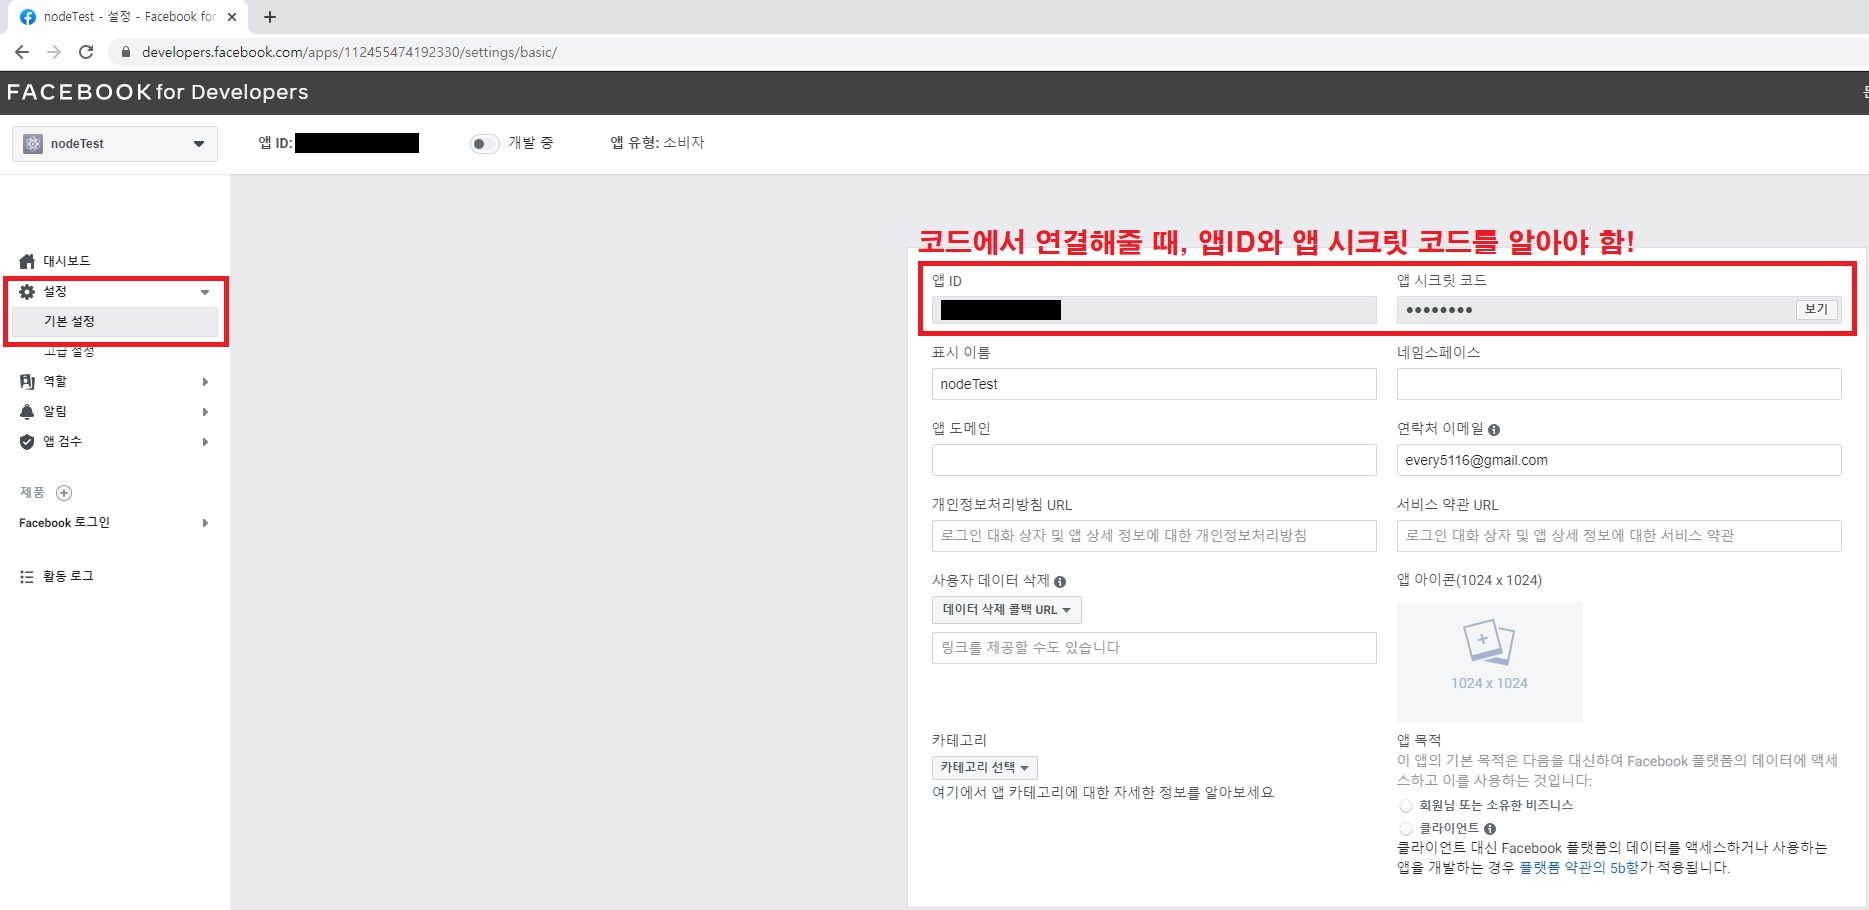Click the settings gear icon in sidebar
This screenshot has width=1869, height=910.
(x=27, y=292)
